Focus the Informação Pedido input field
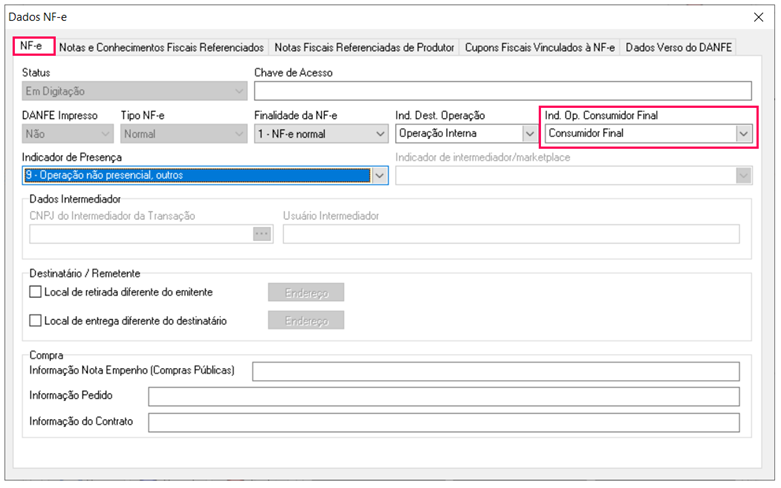 pyautogui.click(x=443, y=397)
